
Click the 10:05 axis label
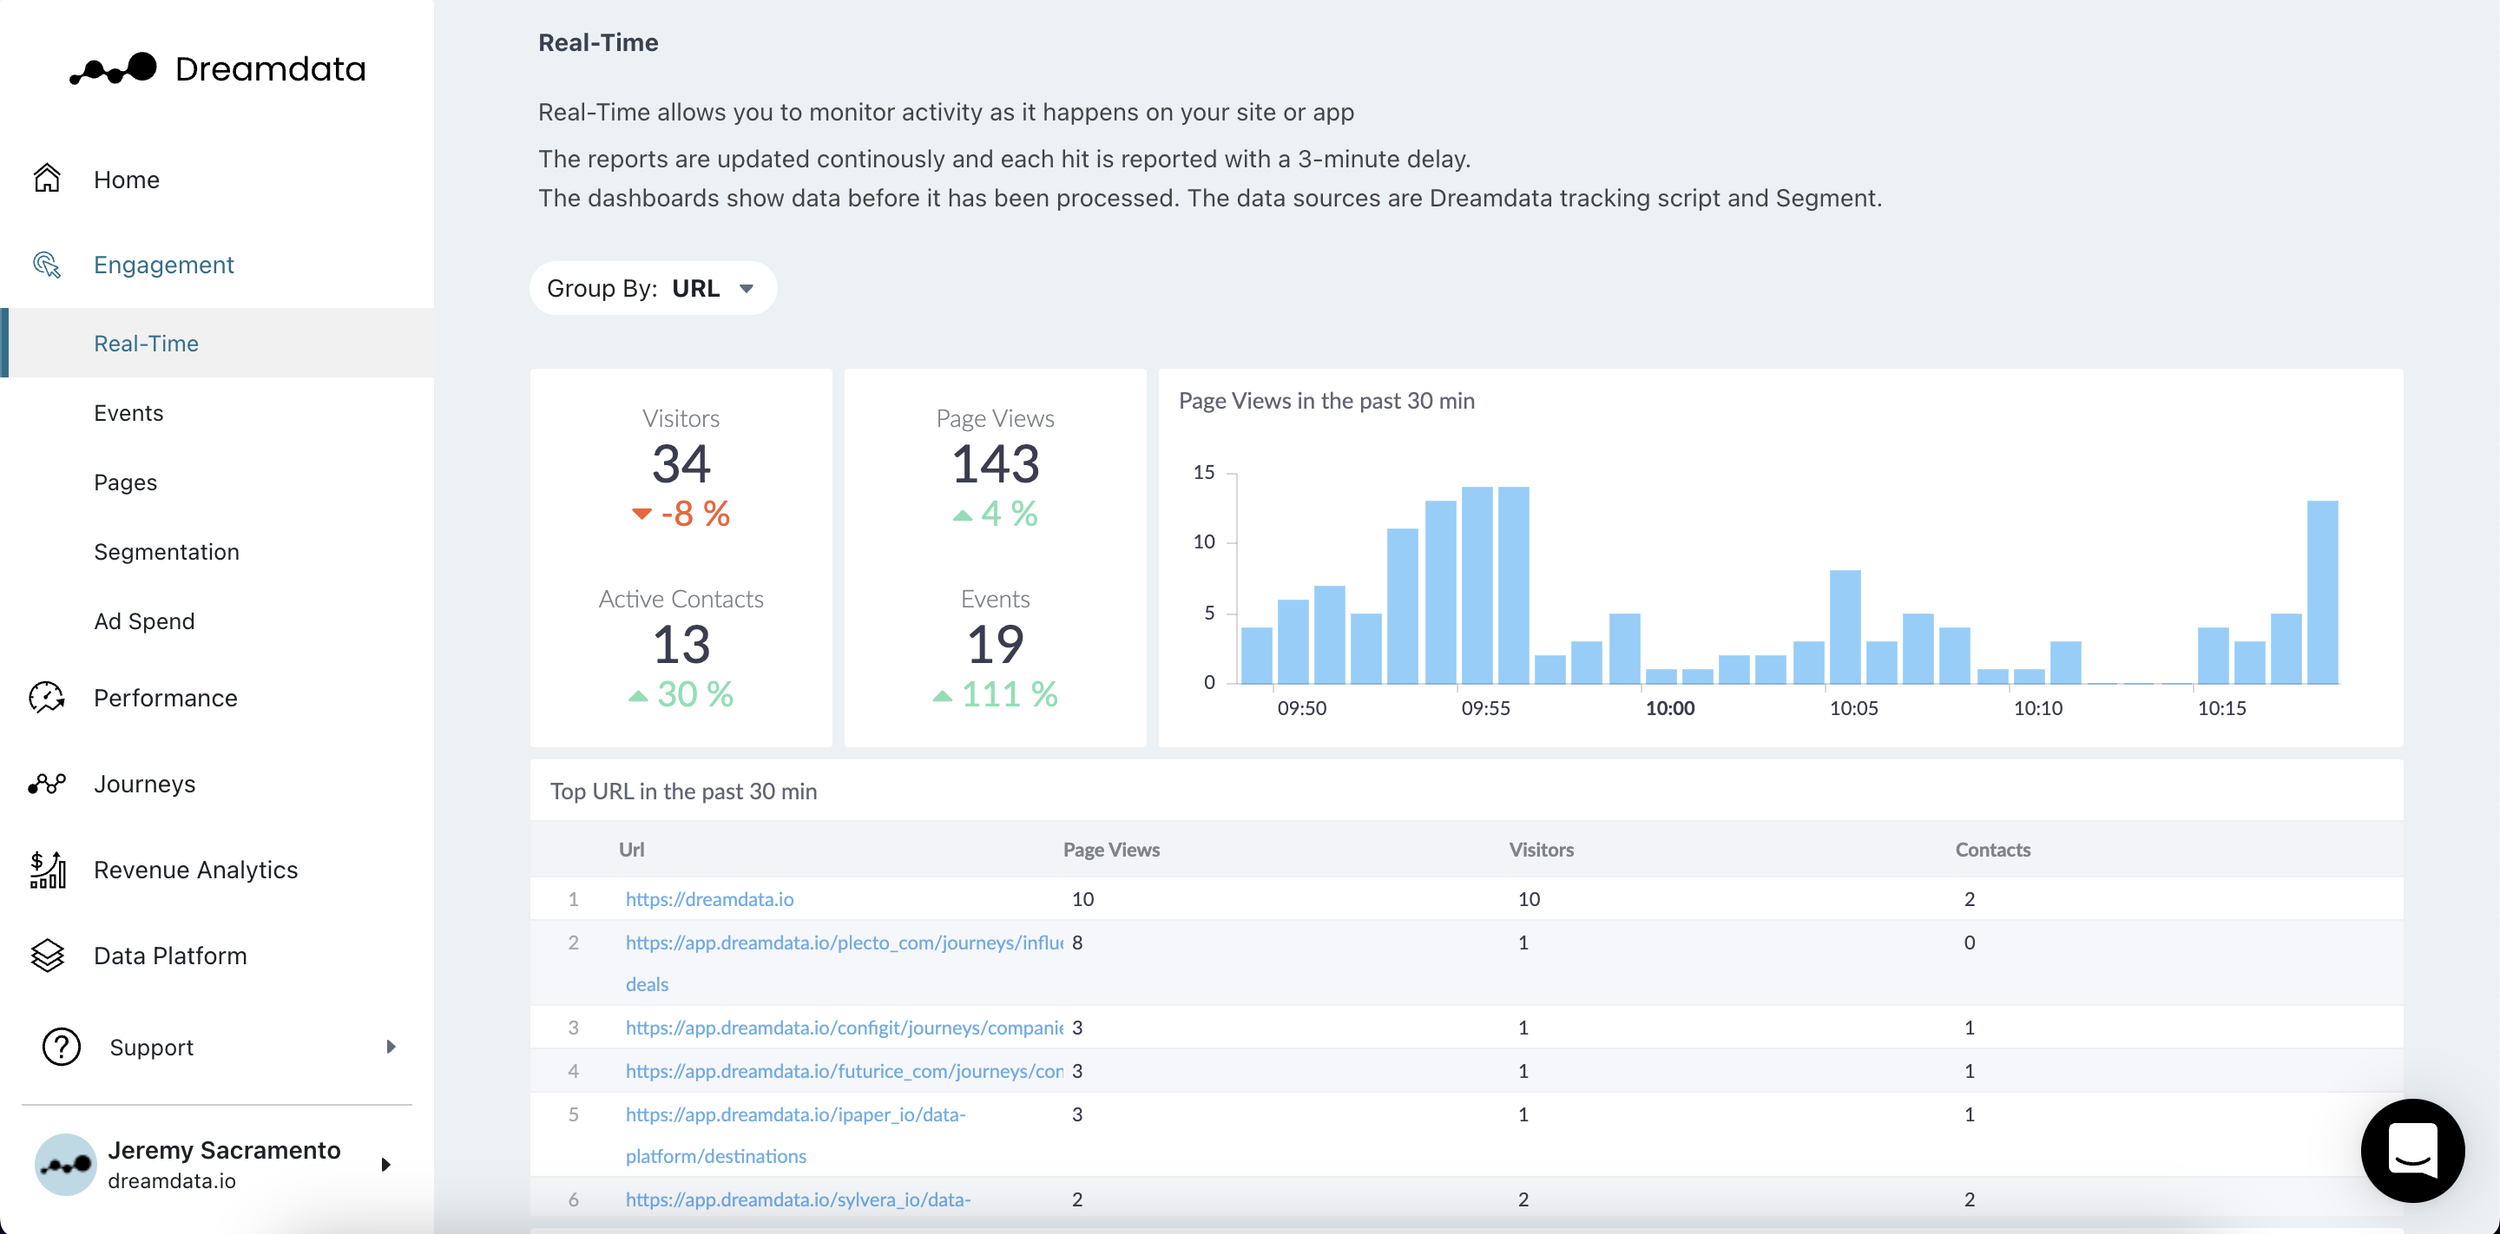1854,708
